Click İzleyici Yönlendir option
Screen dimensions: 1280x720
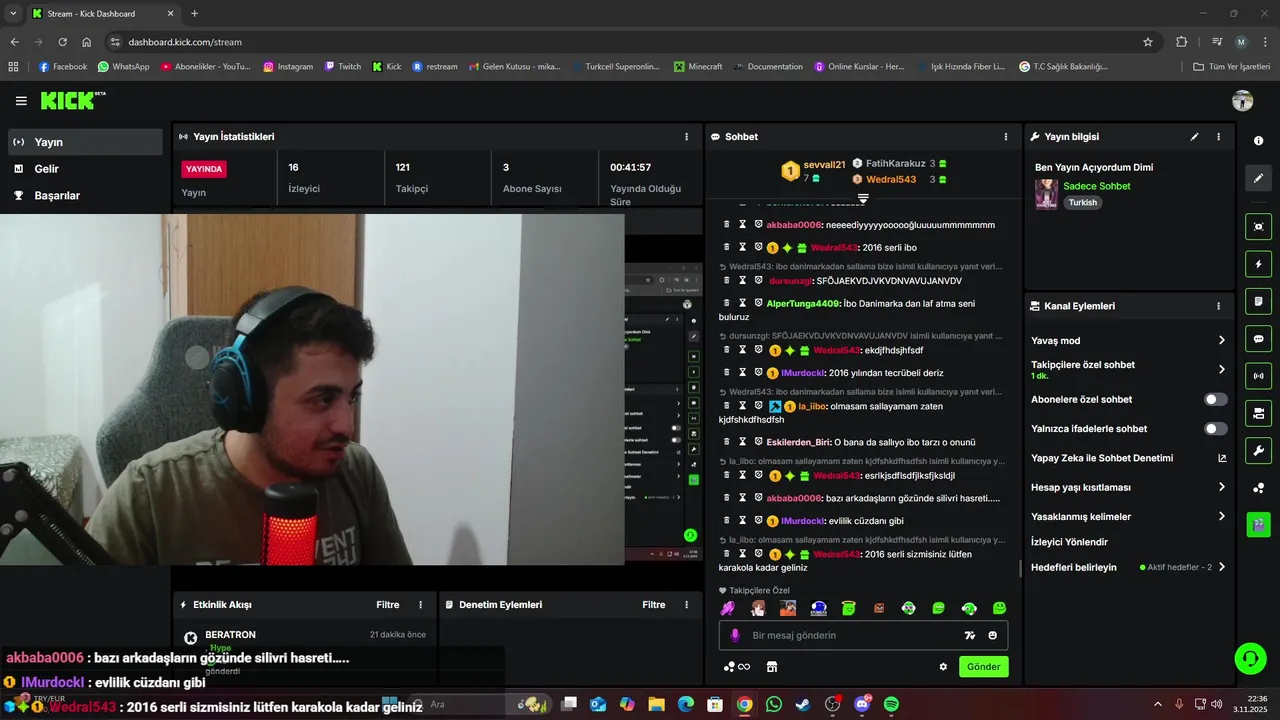coord(1069,542)
